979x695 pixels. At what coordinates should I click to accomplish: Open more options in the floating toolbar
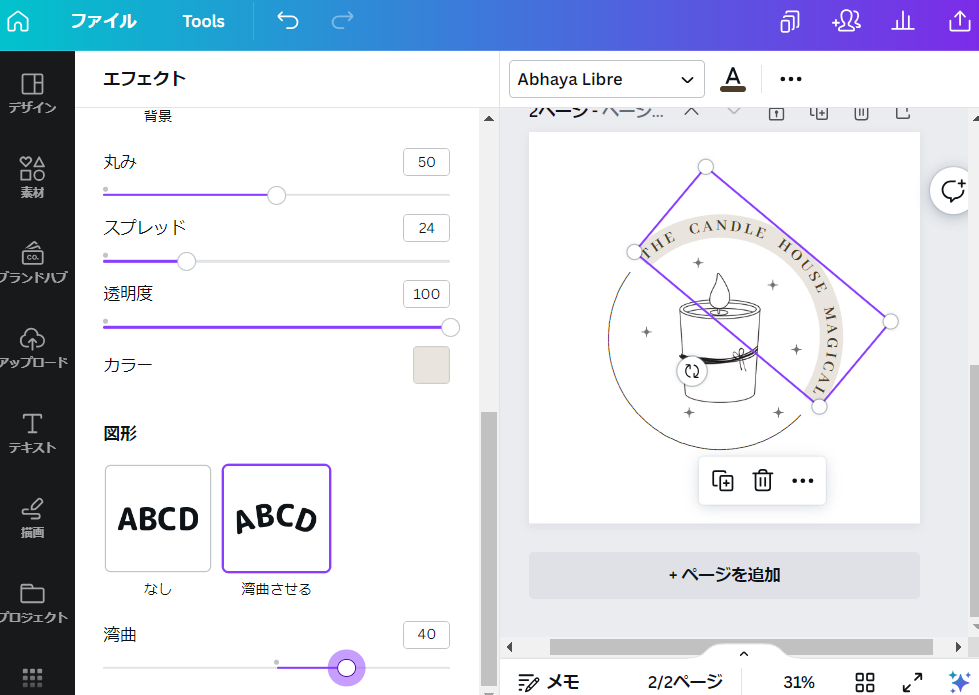click(x=802, y=481)
